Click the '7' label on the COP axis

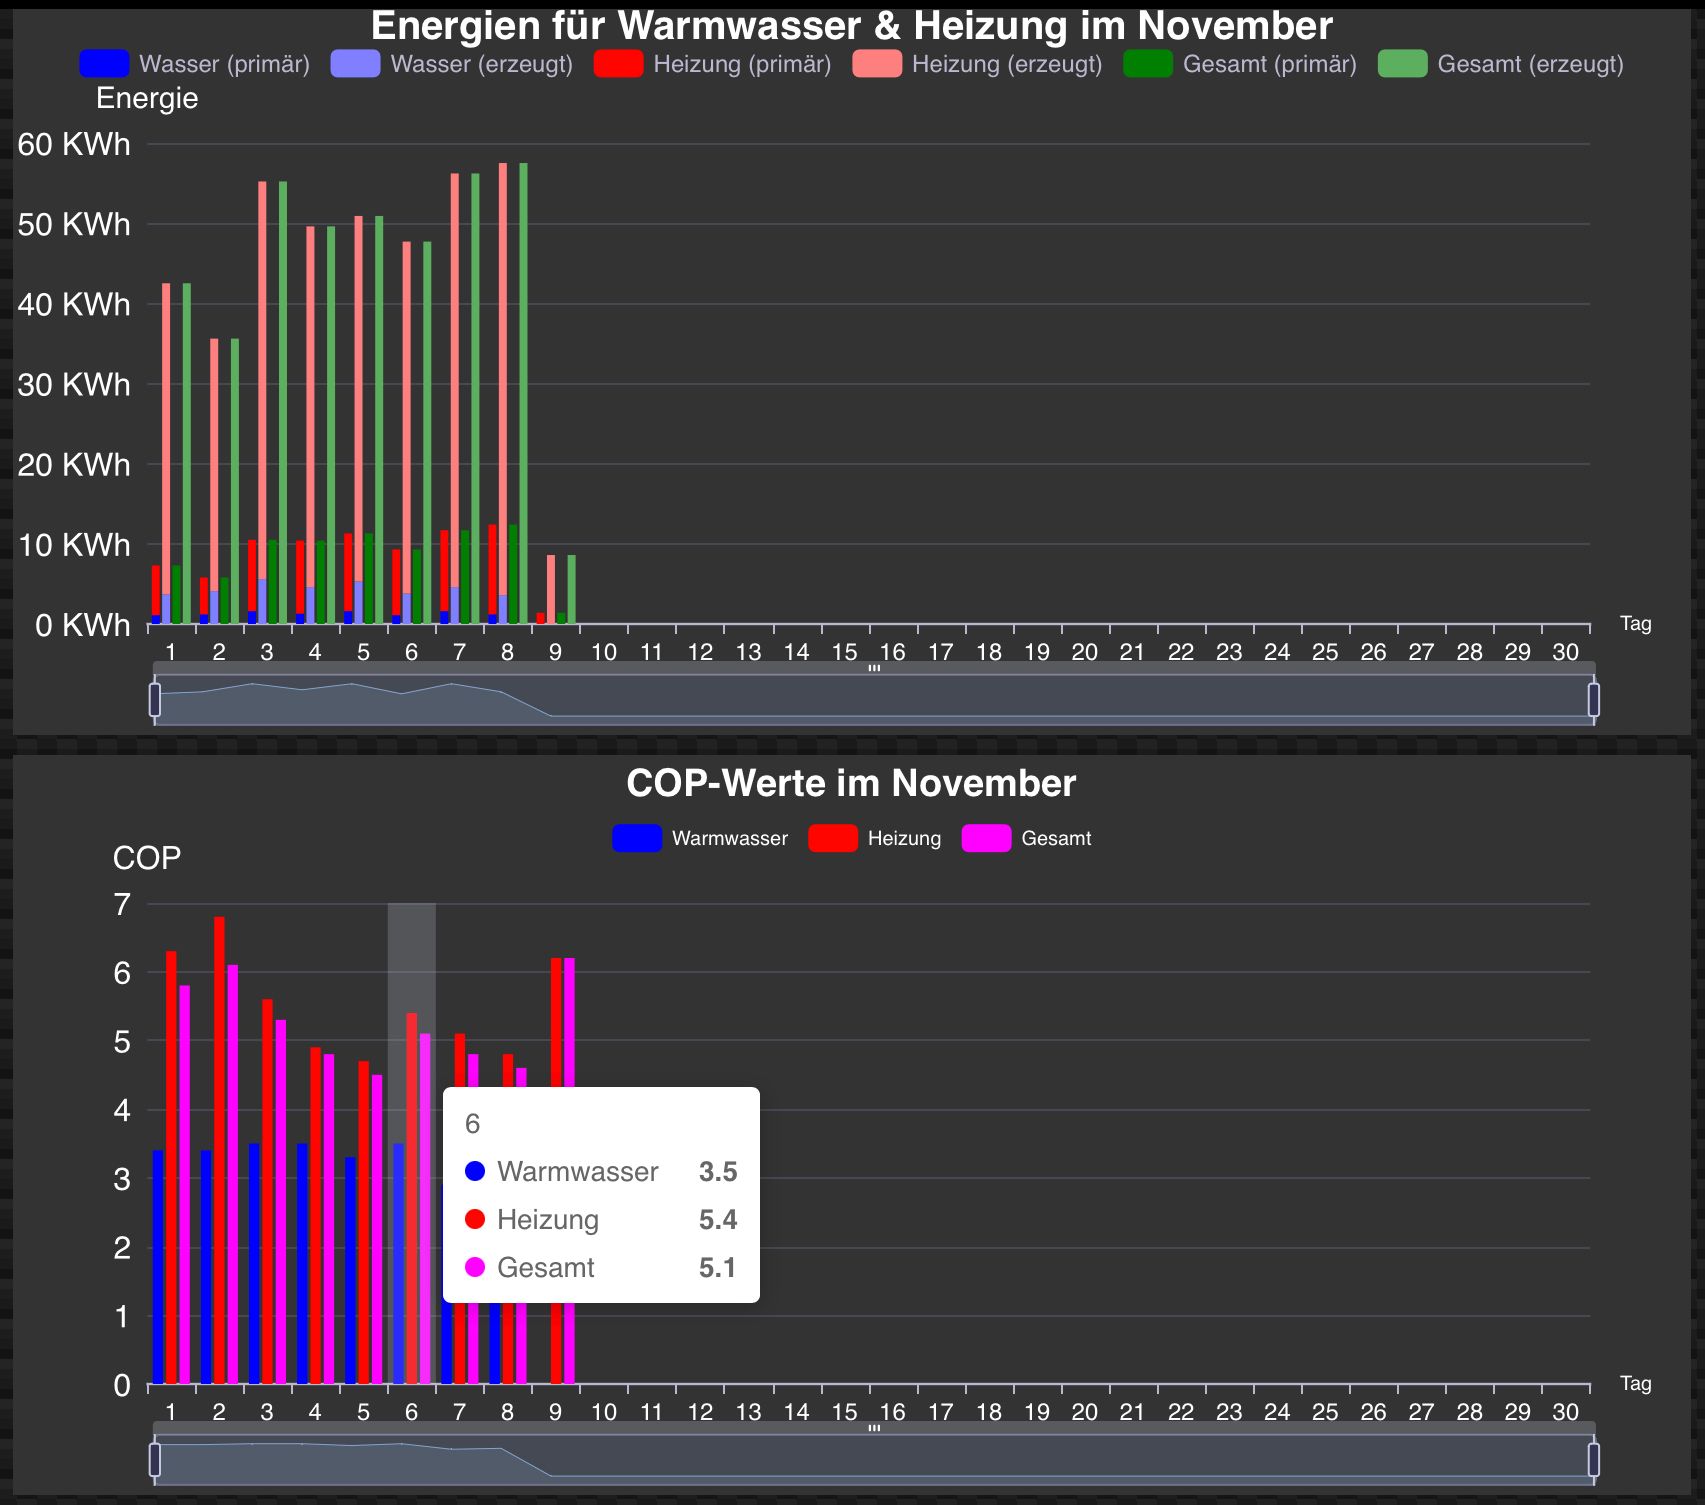(x=122, y=904)
